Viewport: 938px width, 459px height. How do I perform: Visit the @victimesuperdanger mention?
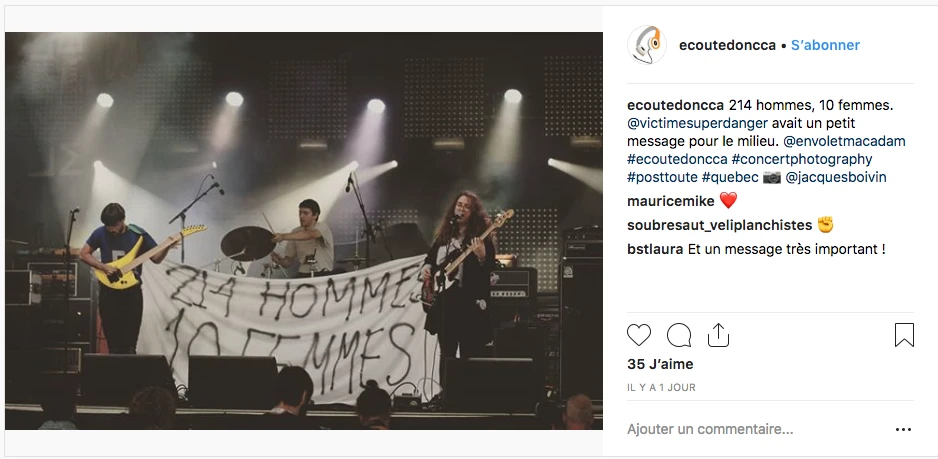[x=697, y=123]
